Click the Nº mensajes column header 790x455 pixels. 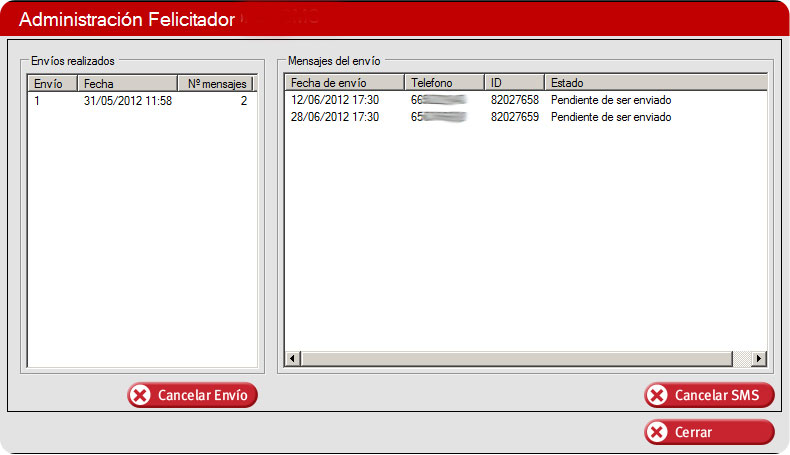(214, 84)
